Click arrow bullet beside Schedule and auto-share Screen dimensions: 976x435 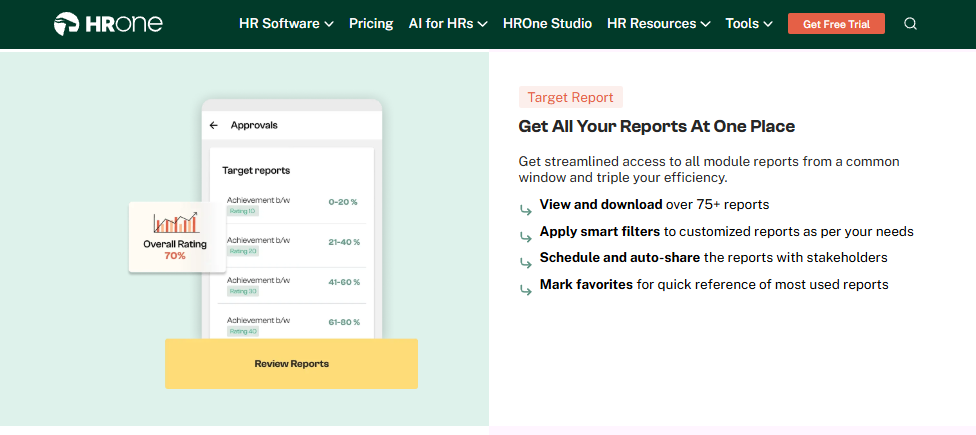pyautogui.click(x=525, y=263)
